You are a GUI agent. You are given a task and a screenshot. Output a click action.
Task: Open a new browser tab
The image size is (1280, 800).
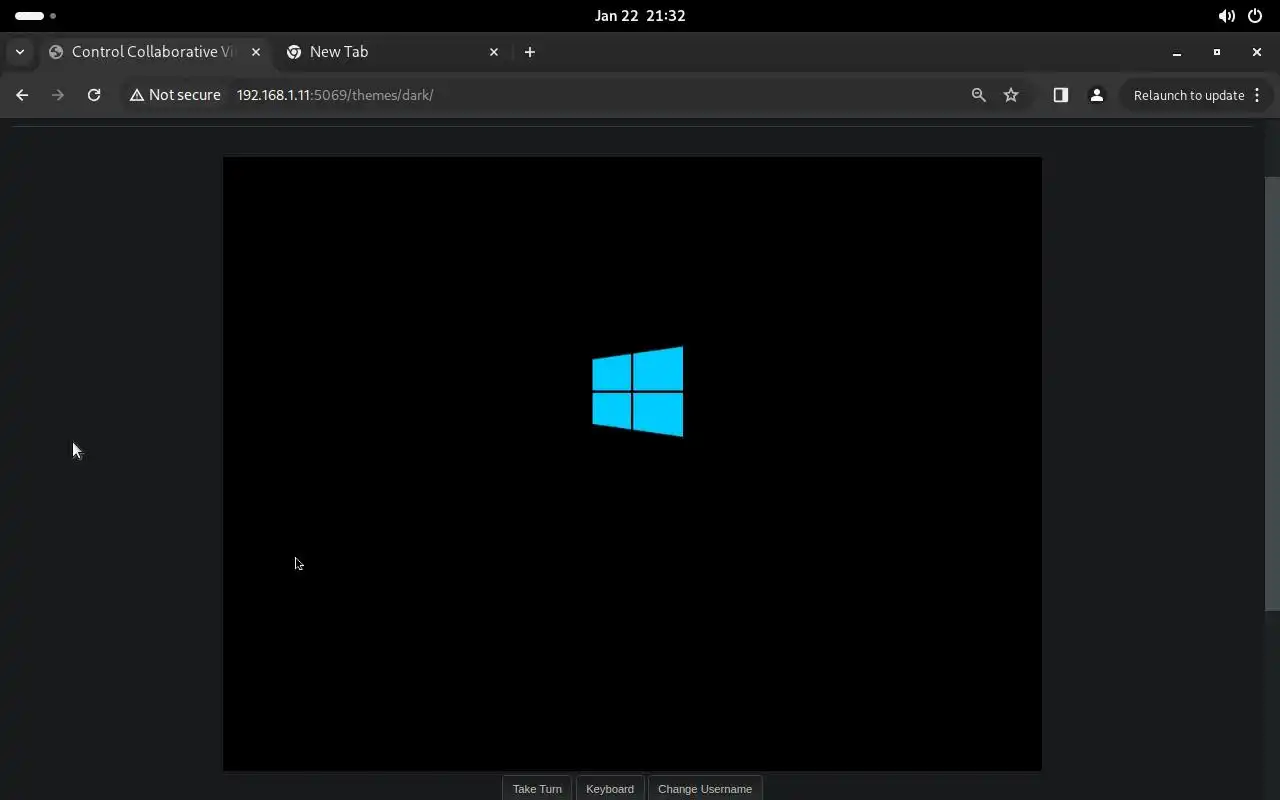pos(530,52)
